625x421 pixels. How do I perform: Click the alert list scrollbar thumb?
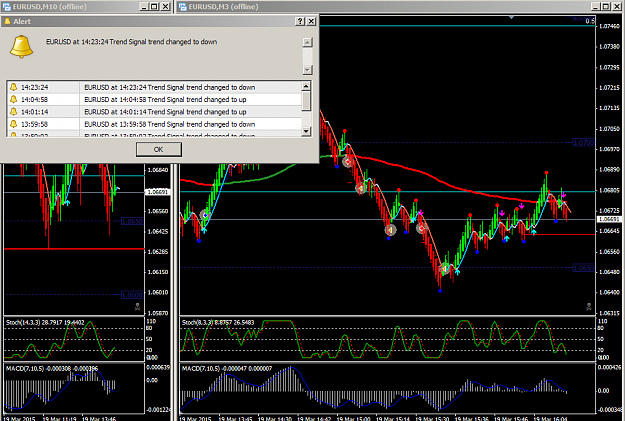tap(306, 100)
